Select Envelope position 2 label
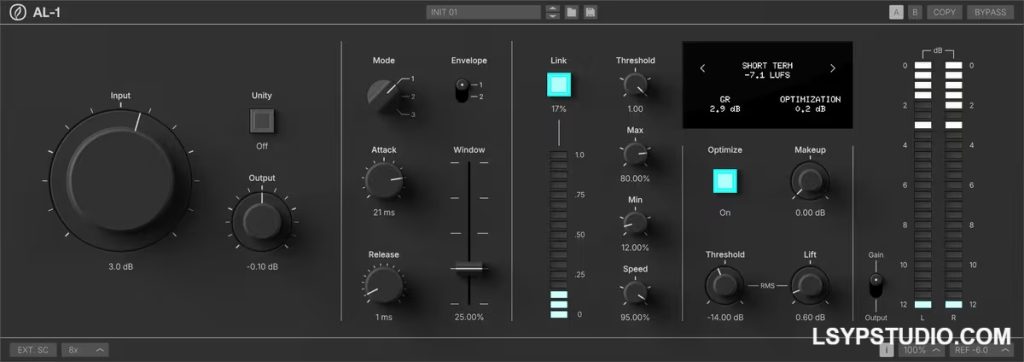Image resolution: width=1024 pixels, height=362 pixels. [481, 96]
